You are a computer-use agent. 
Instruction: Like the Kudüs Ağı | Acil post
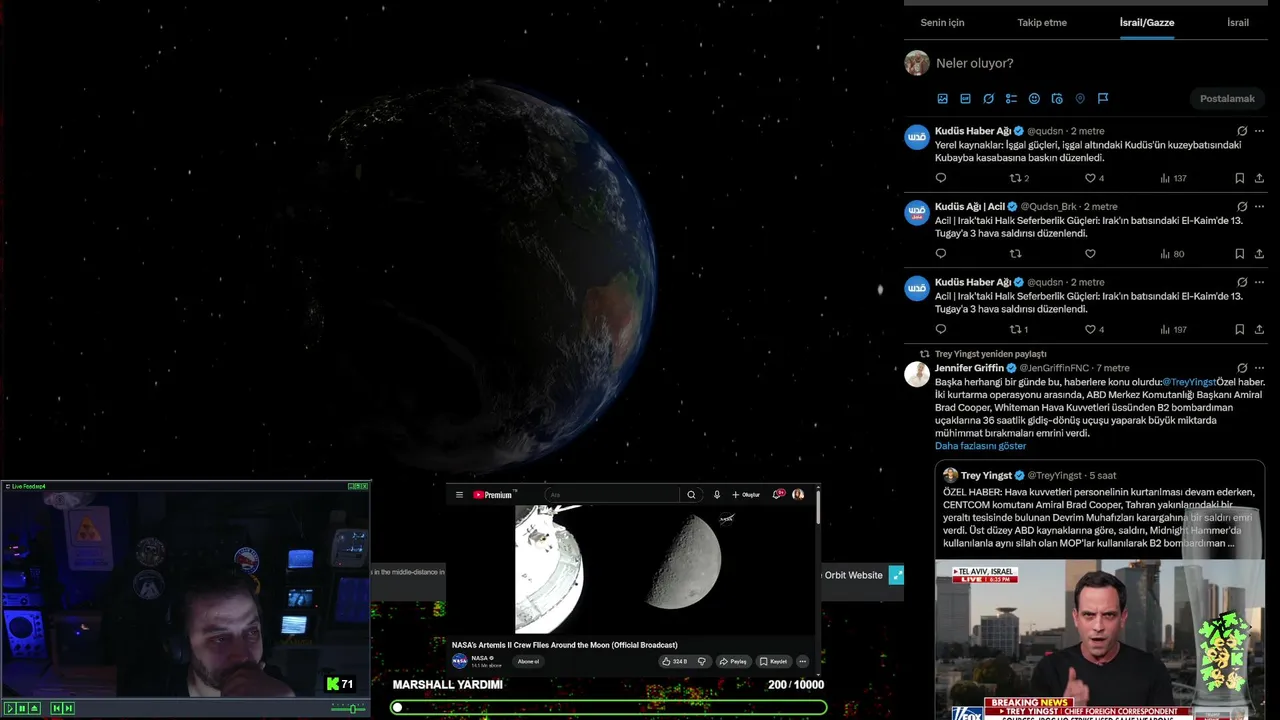click(x=1090, y=254)
